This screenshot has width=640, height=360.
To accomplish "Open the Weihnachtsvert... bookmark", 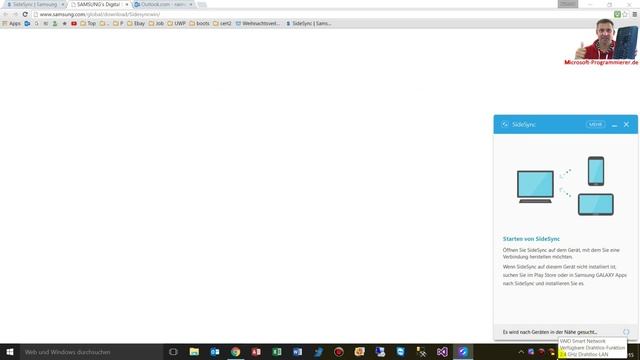I will (258, 24).
